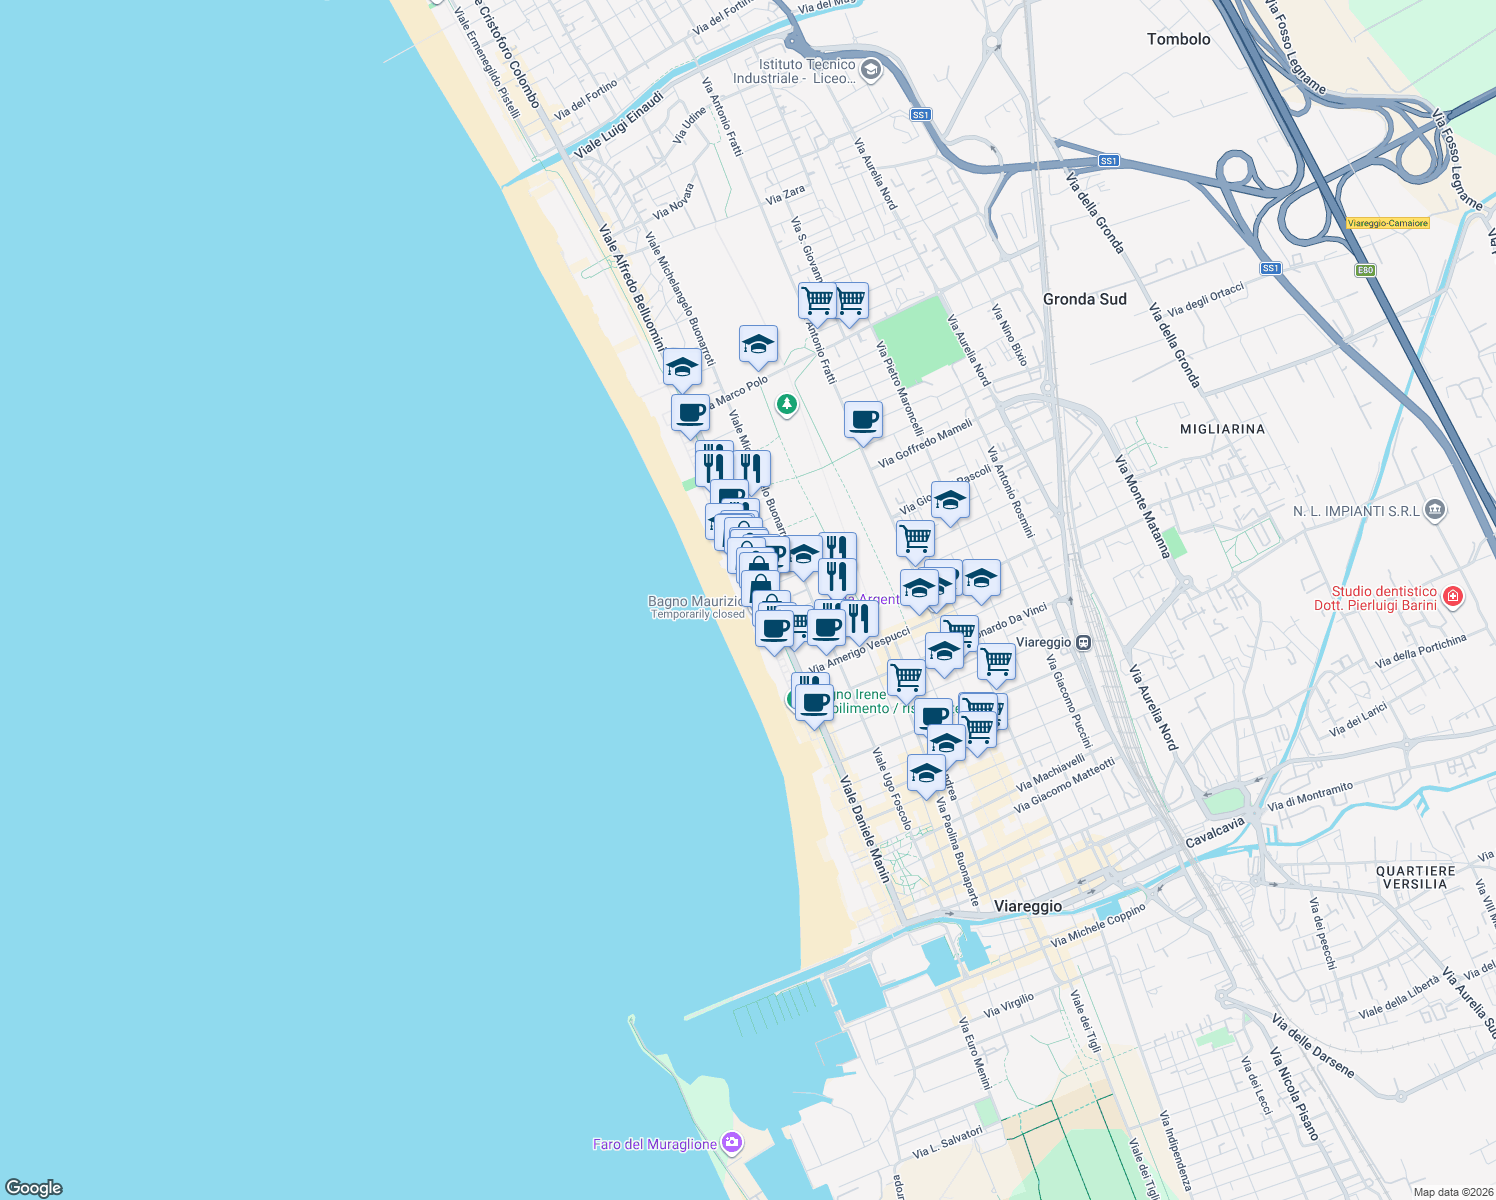Click the Via degli Ortacci label
This screenshot has width=1496, height=1200.
1206,299
